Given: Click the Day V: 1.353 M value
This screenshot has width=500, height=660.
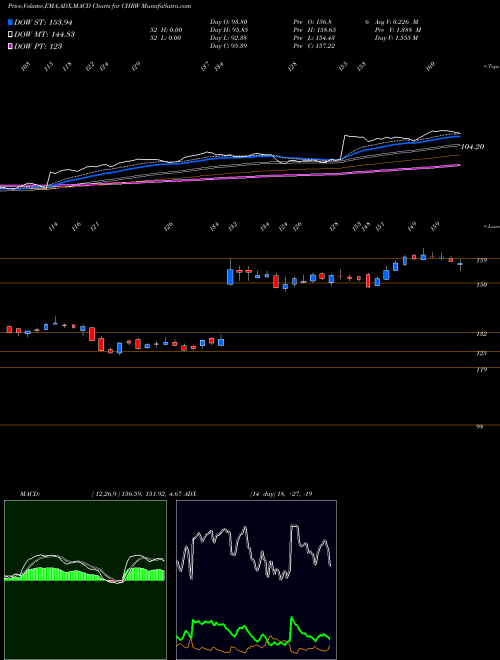Looking at the screenshot, I should click(x=396, y=38).
